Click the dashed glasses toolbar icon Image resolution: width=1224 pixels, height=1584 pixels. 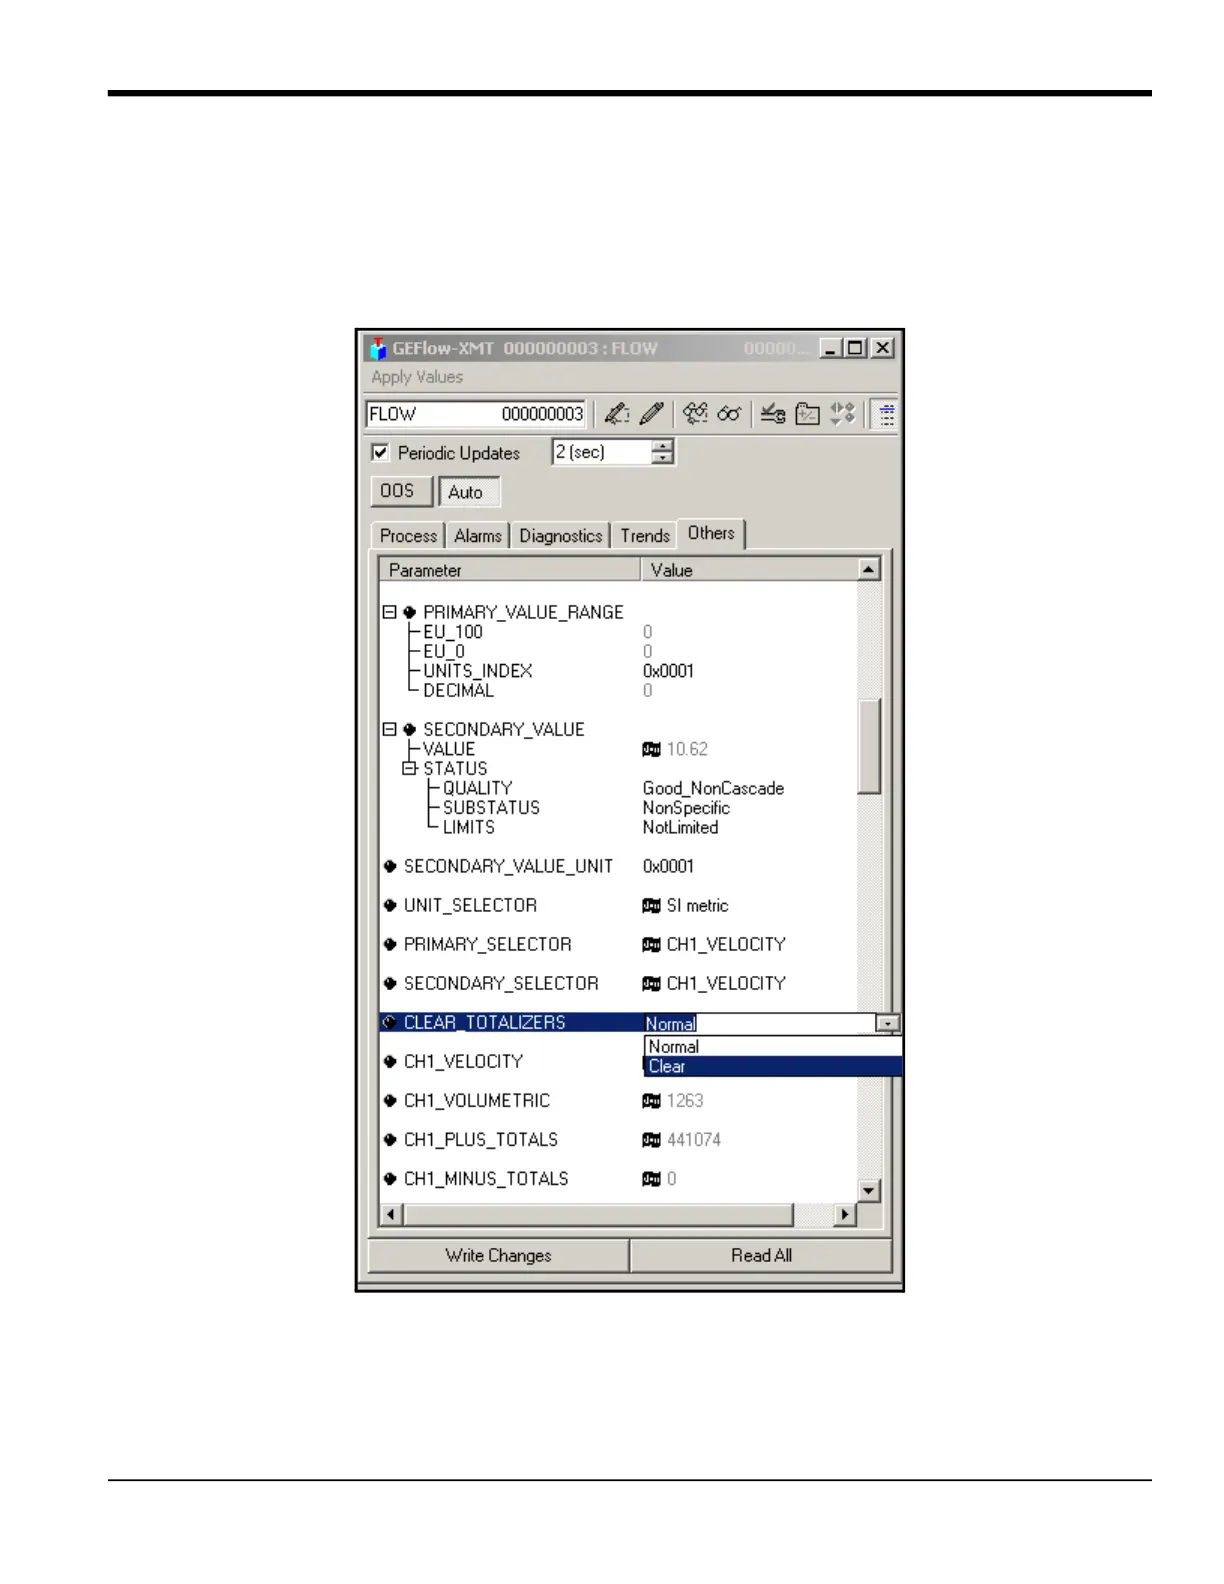coord(695,413)
